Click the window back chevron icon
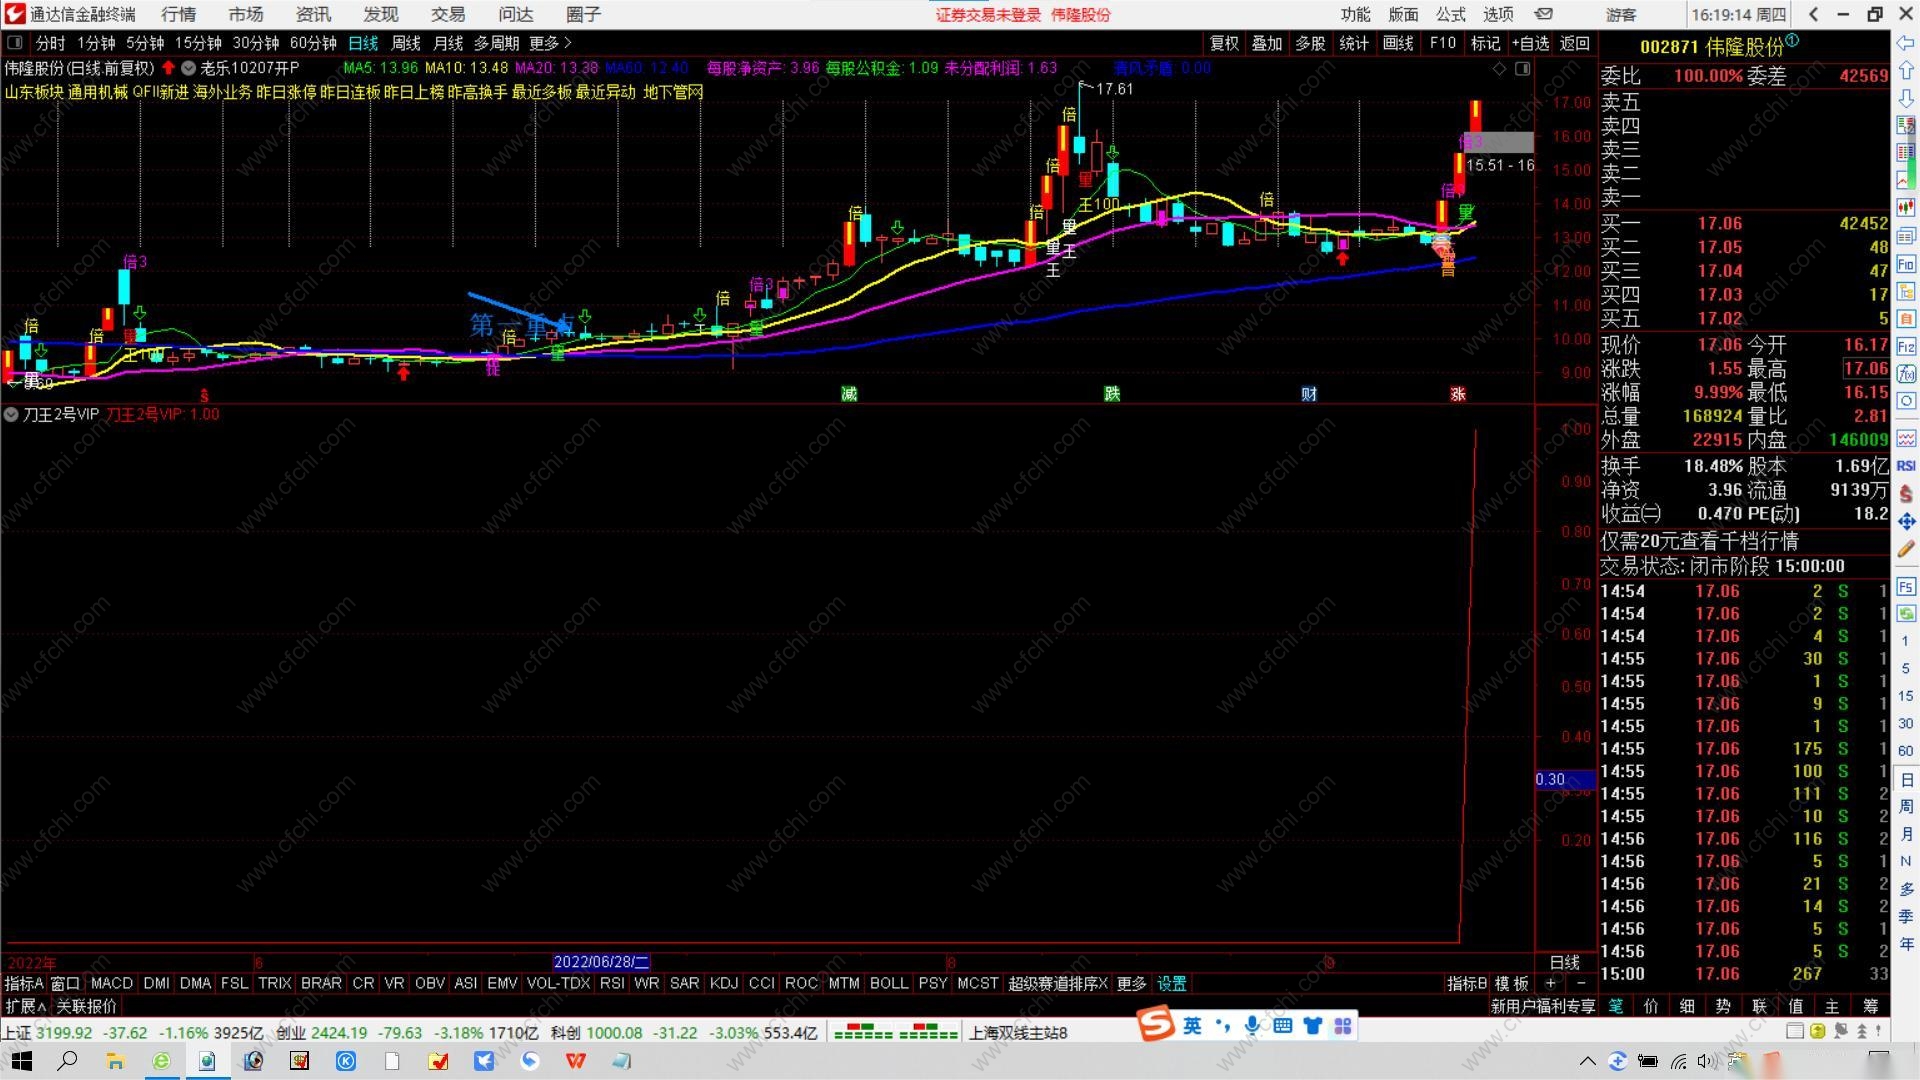Viewport: 1920px width, 1080px height. click(1813, 14)
